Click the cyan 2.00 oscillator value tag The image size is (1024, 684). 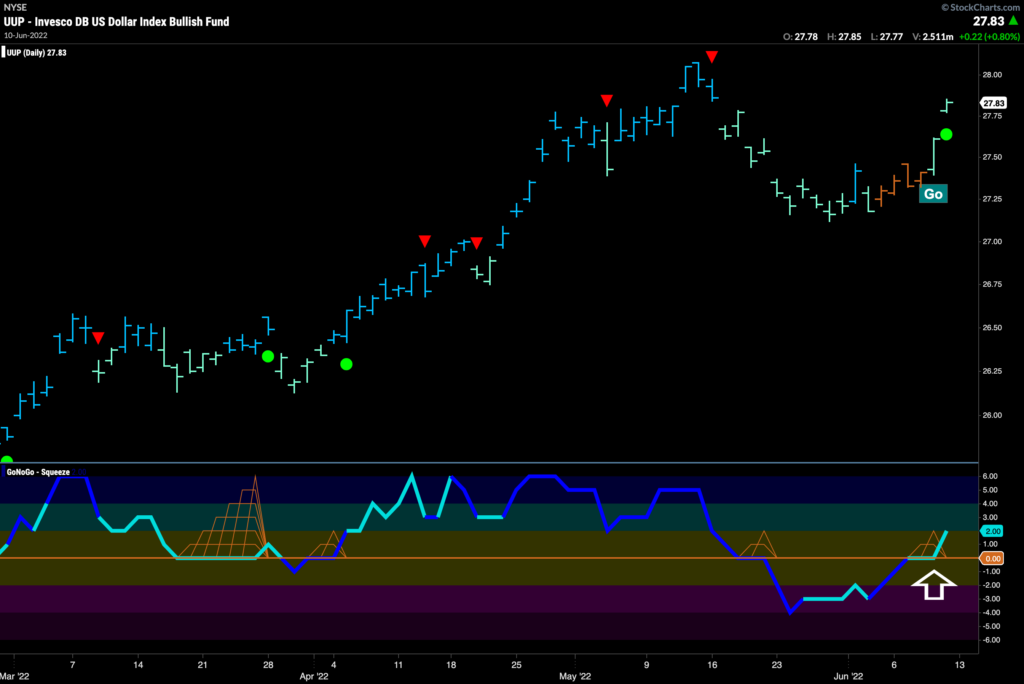click(992, 531)
